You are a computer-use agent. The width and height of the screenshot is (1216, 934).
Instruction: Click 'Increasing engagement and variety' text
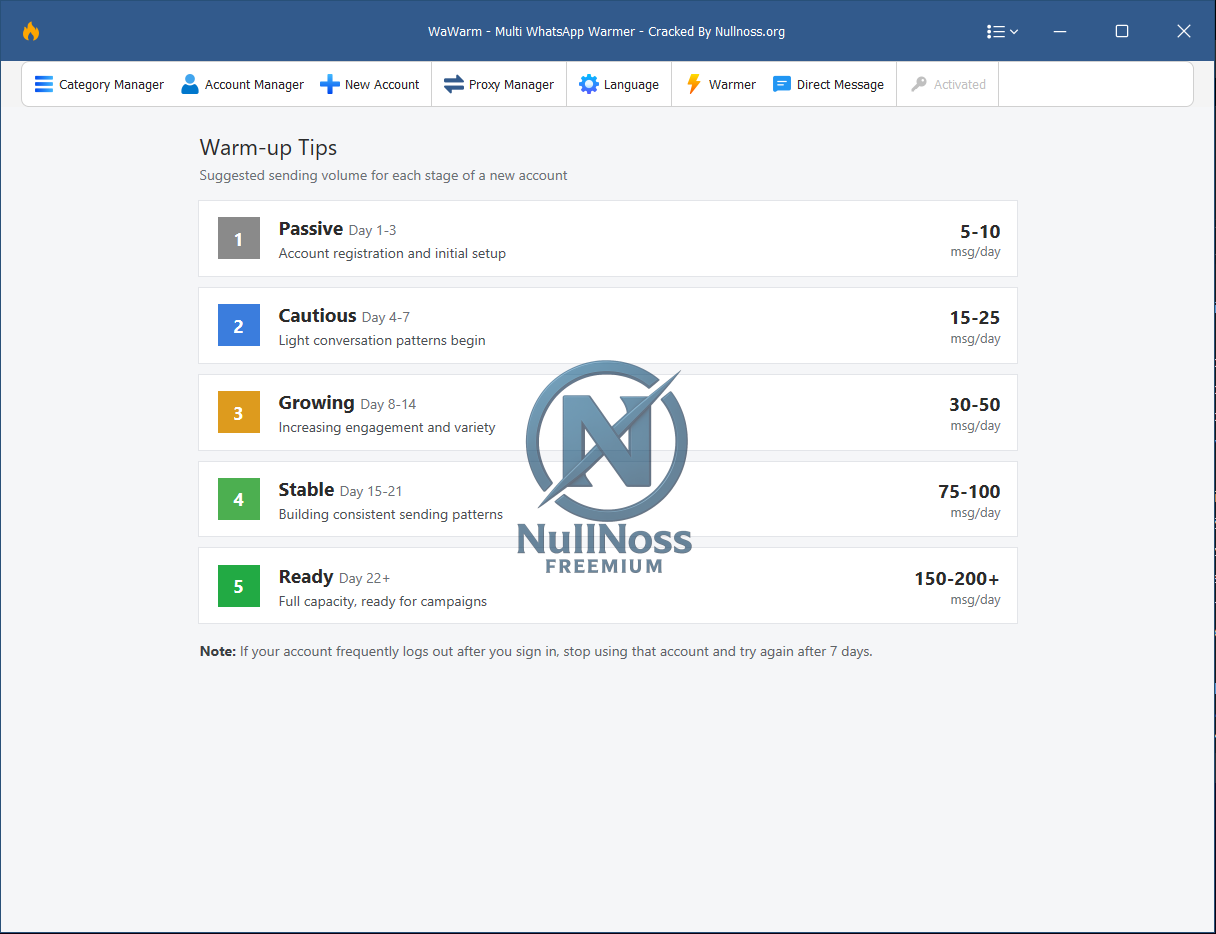[x=387, y=428]
